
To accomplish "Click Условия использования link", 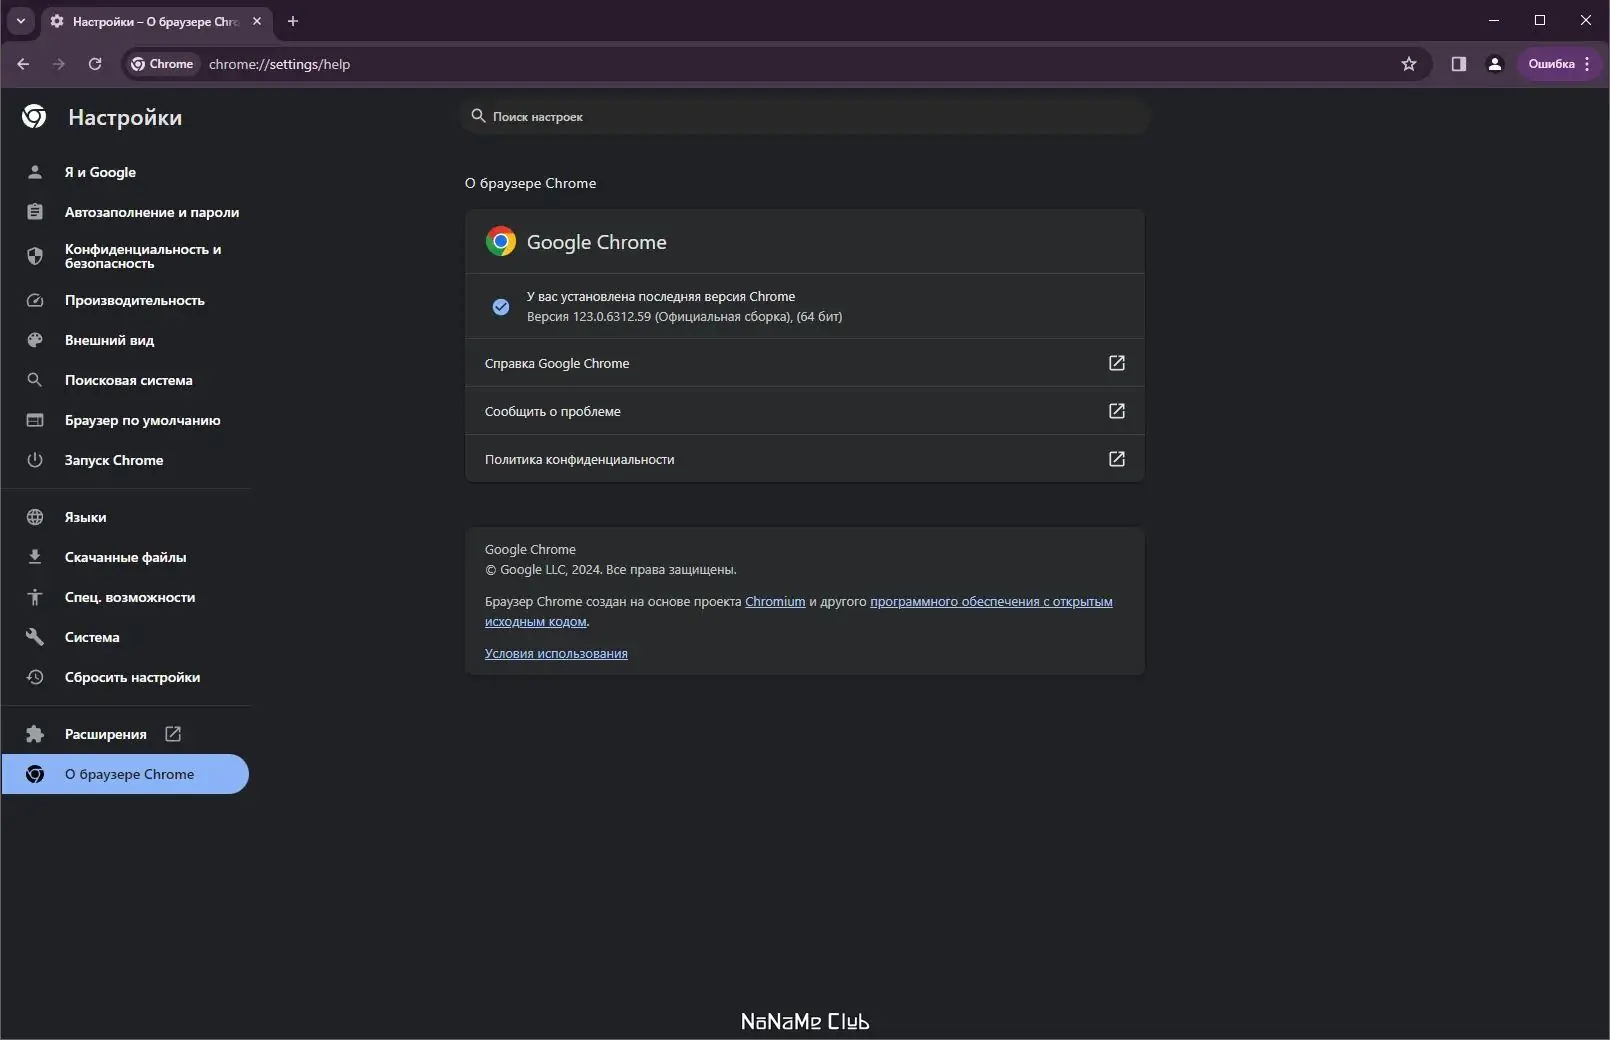I will pyautogui.click(x=556, y=653).
